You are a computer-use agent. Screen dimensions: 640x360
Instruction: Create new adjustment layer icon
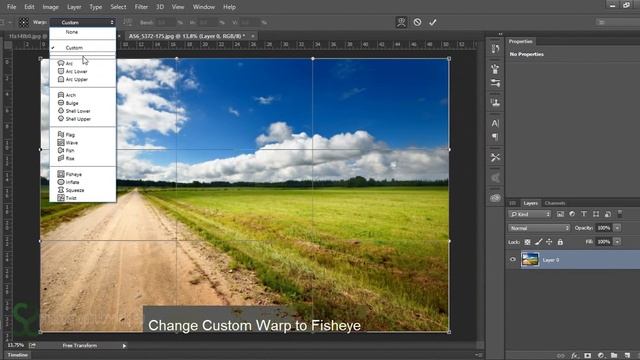coord(601,356)
